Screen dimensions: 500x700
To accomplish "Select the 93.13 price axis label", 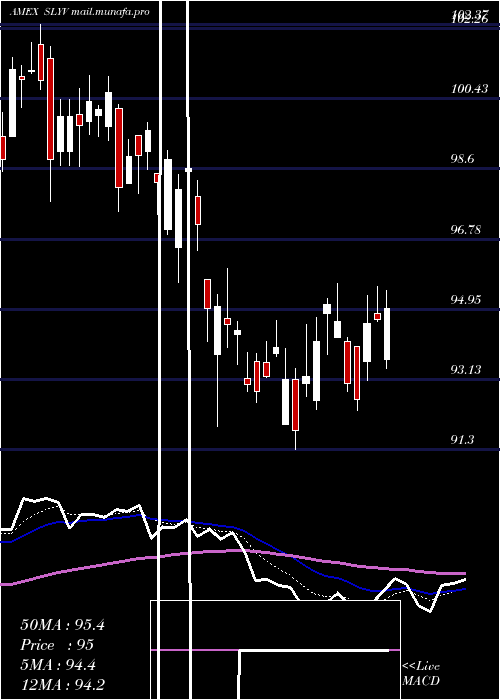I will [466, 370].
